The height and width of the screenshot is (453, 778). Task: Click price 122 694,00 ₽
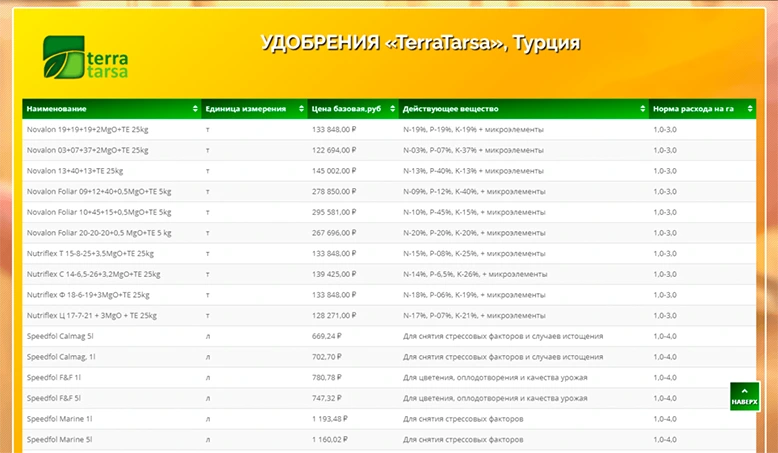tap(334, 150)
